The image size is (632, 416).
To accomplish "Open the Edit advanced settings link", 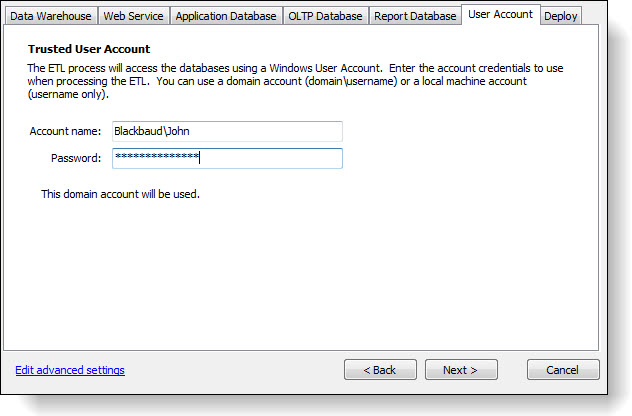I will pos(70,370).
